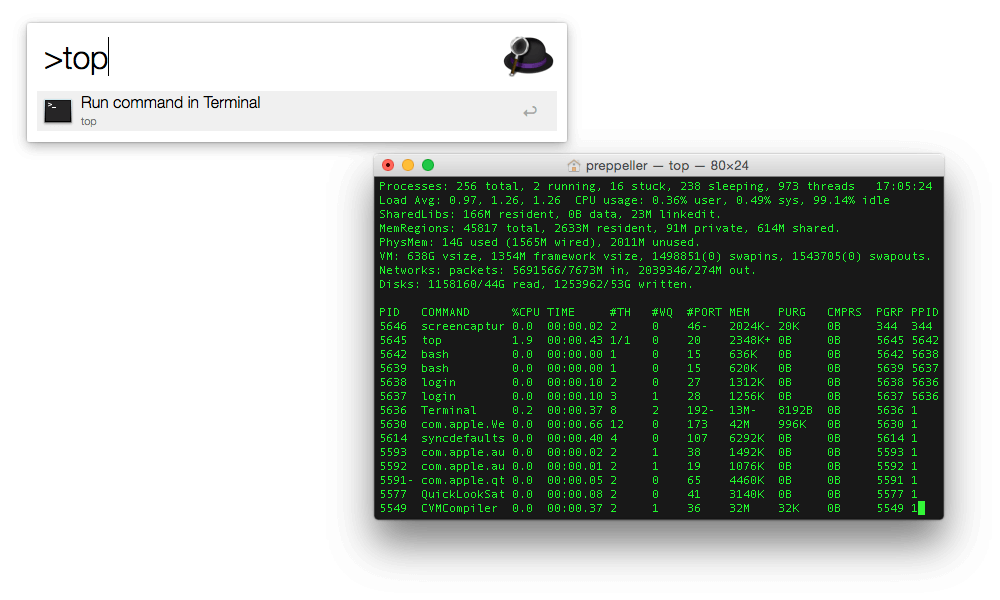1000x600 pixels.
Task: Click the 'login' process with PID 5637
Action: point(438,397)
